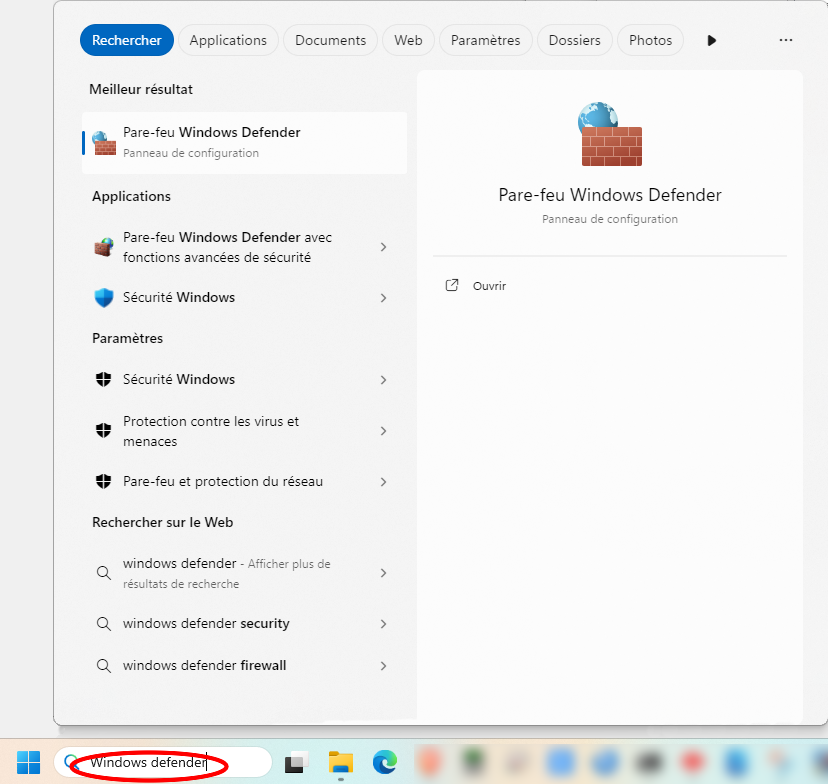Open File Explorer from the taskbar

(341, 762)
